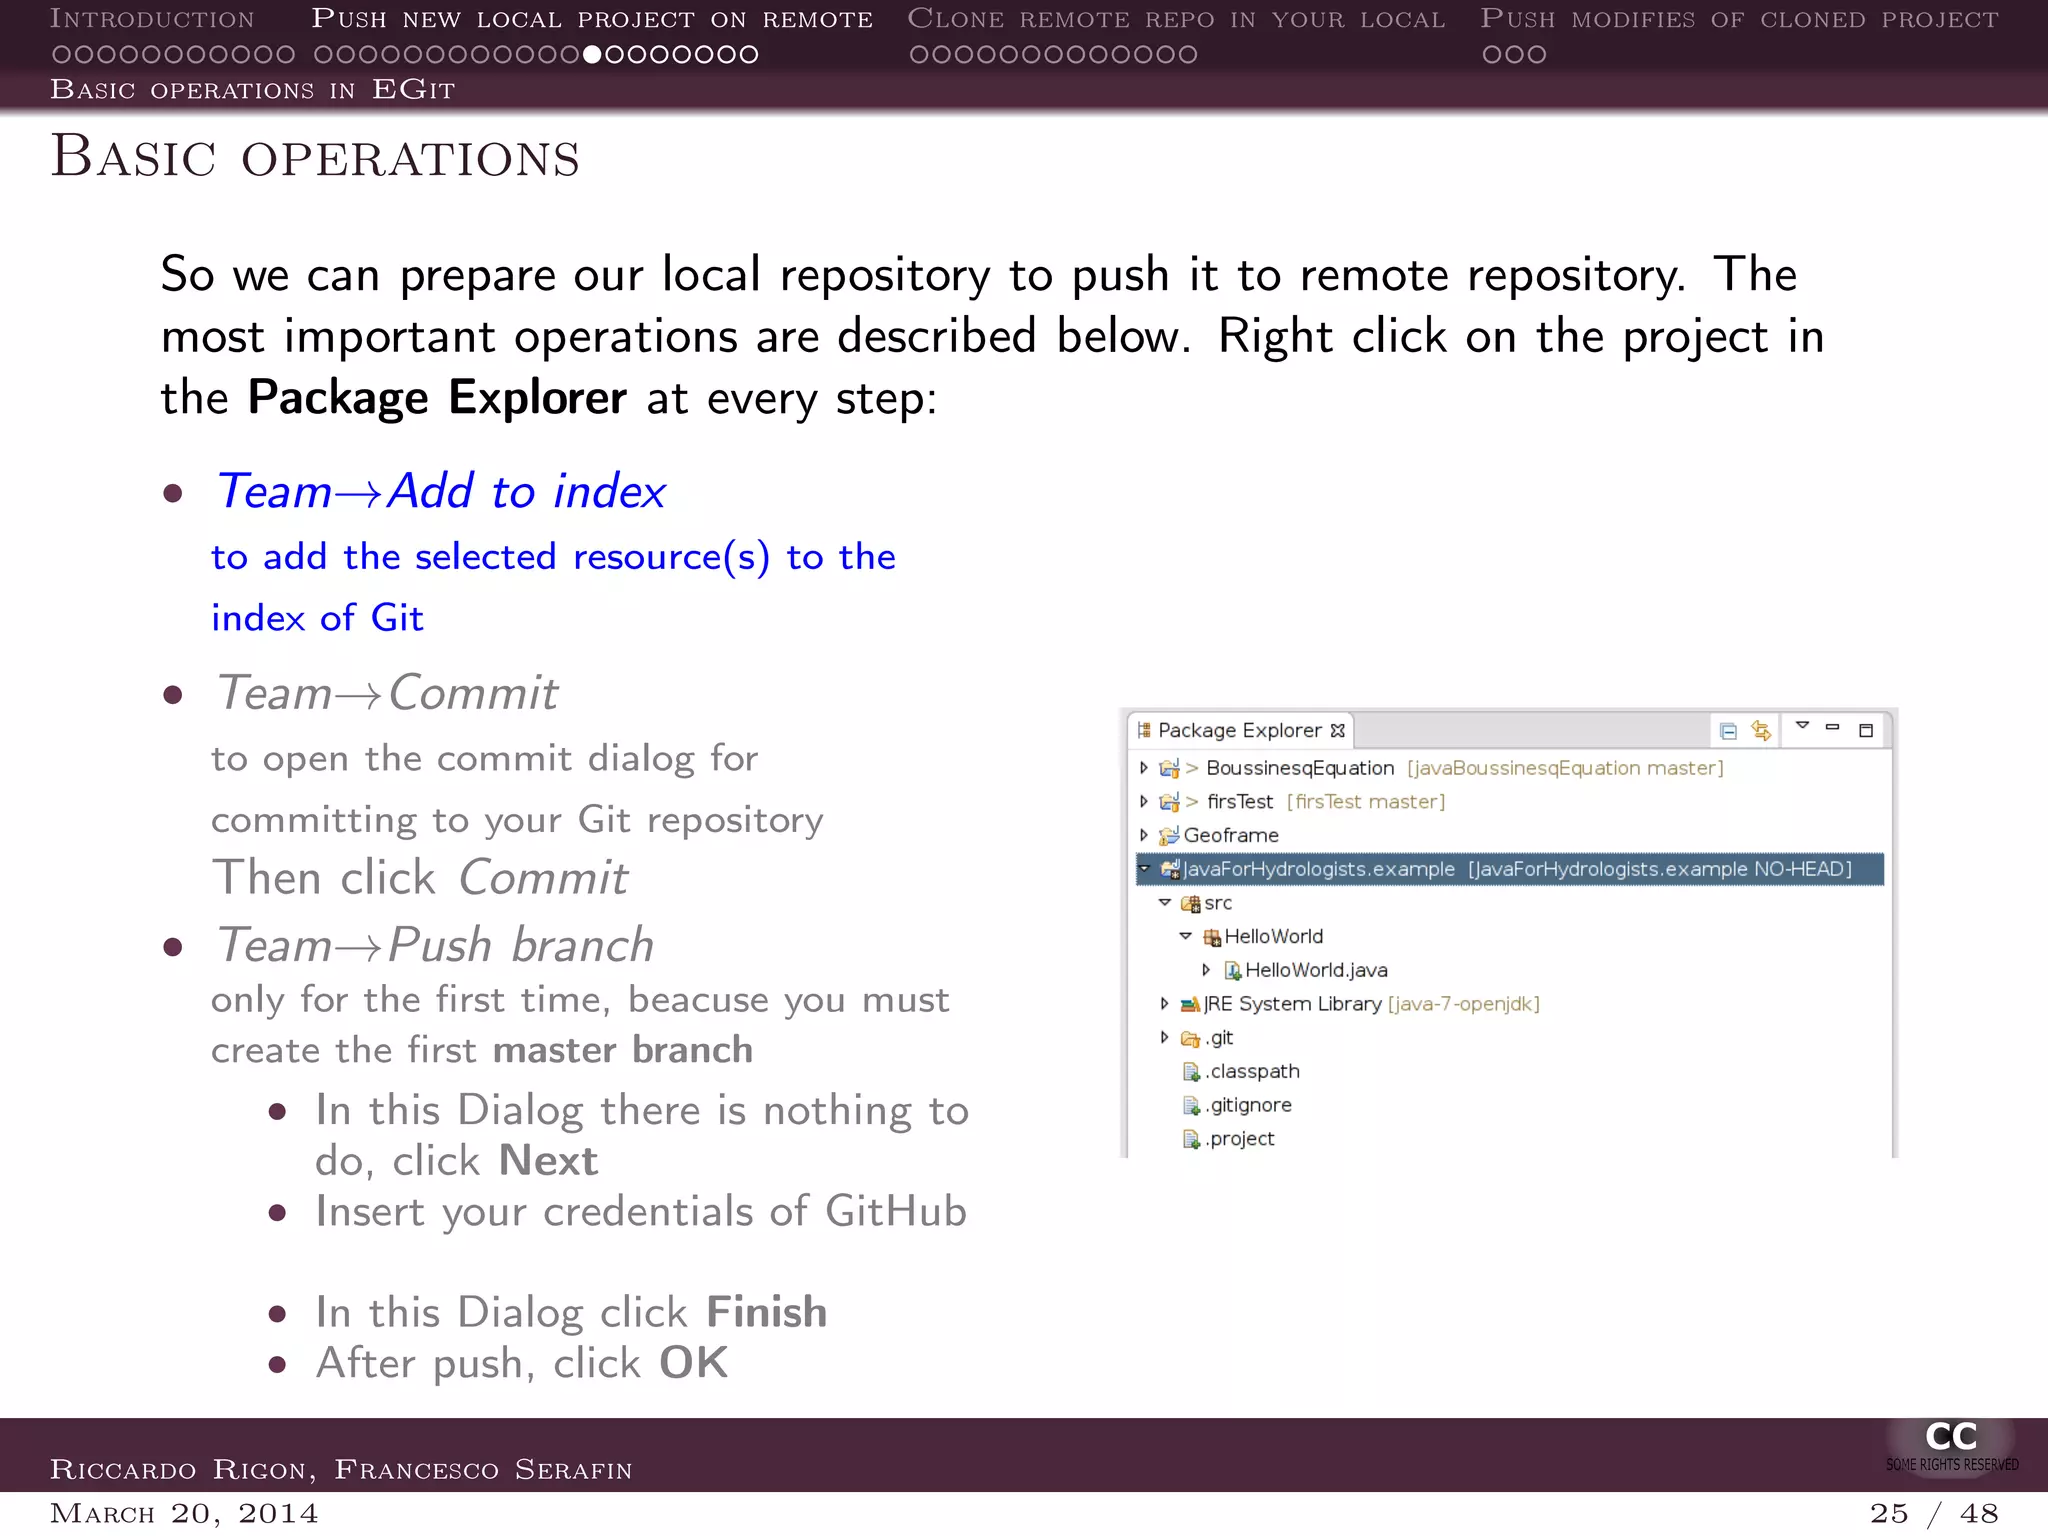Image resolution: width=2048 pixels, height=1536 pixels.
Task: Minimize the Package Explorer view
Action: (x=1832, y=727)
